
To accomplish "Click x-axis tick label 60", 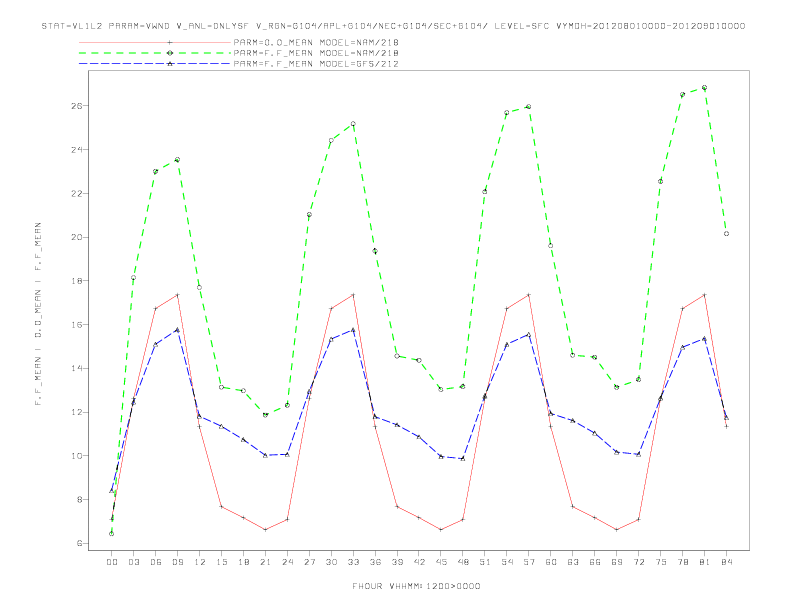I will 551,562.
